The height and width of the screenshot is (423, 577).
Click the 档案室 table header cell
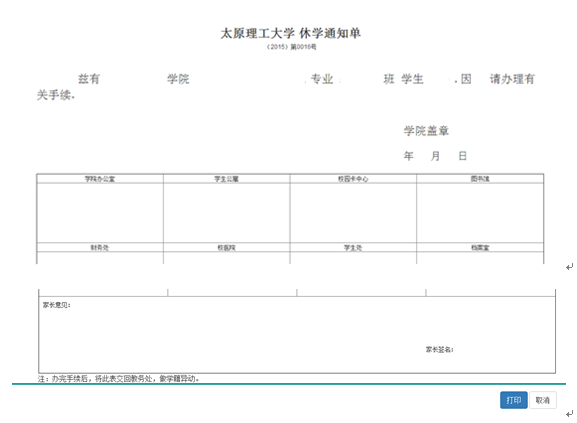[x=480, y=248]
